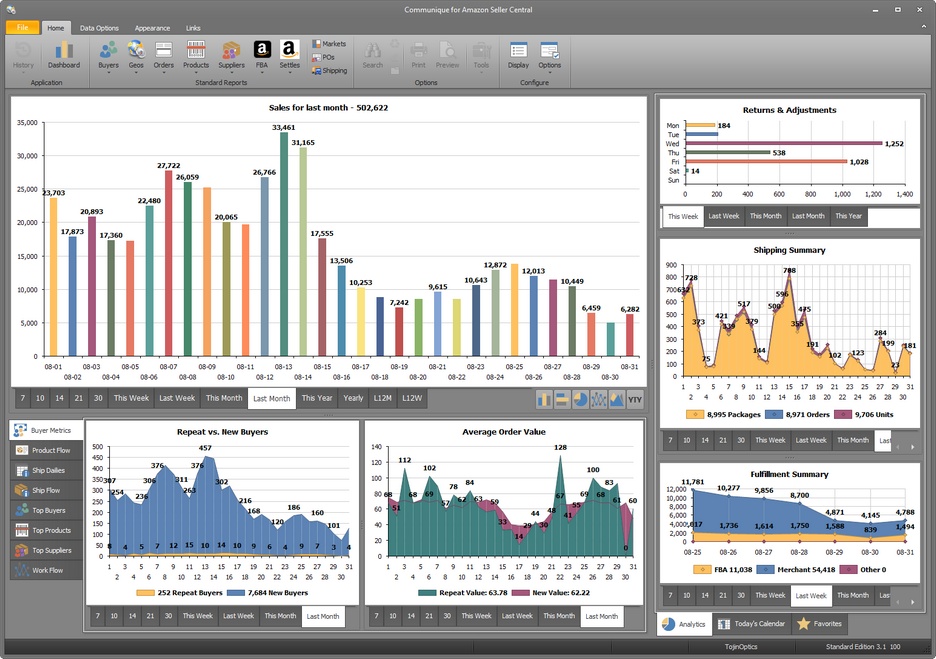This screenshot has width=936, height=659.
Task: Open Today's Calendar tab
Action: click(x=752, y=624)
